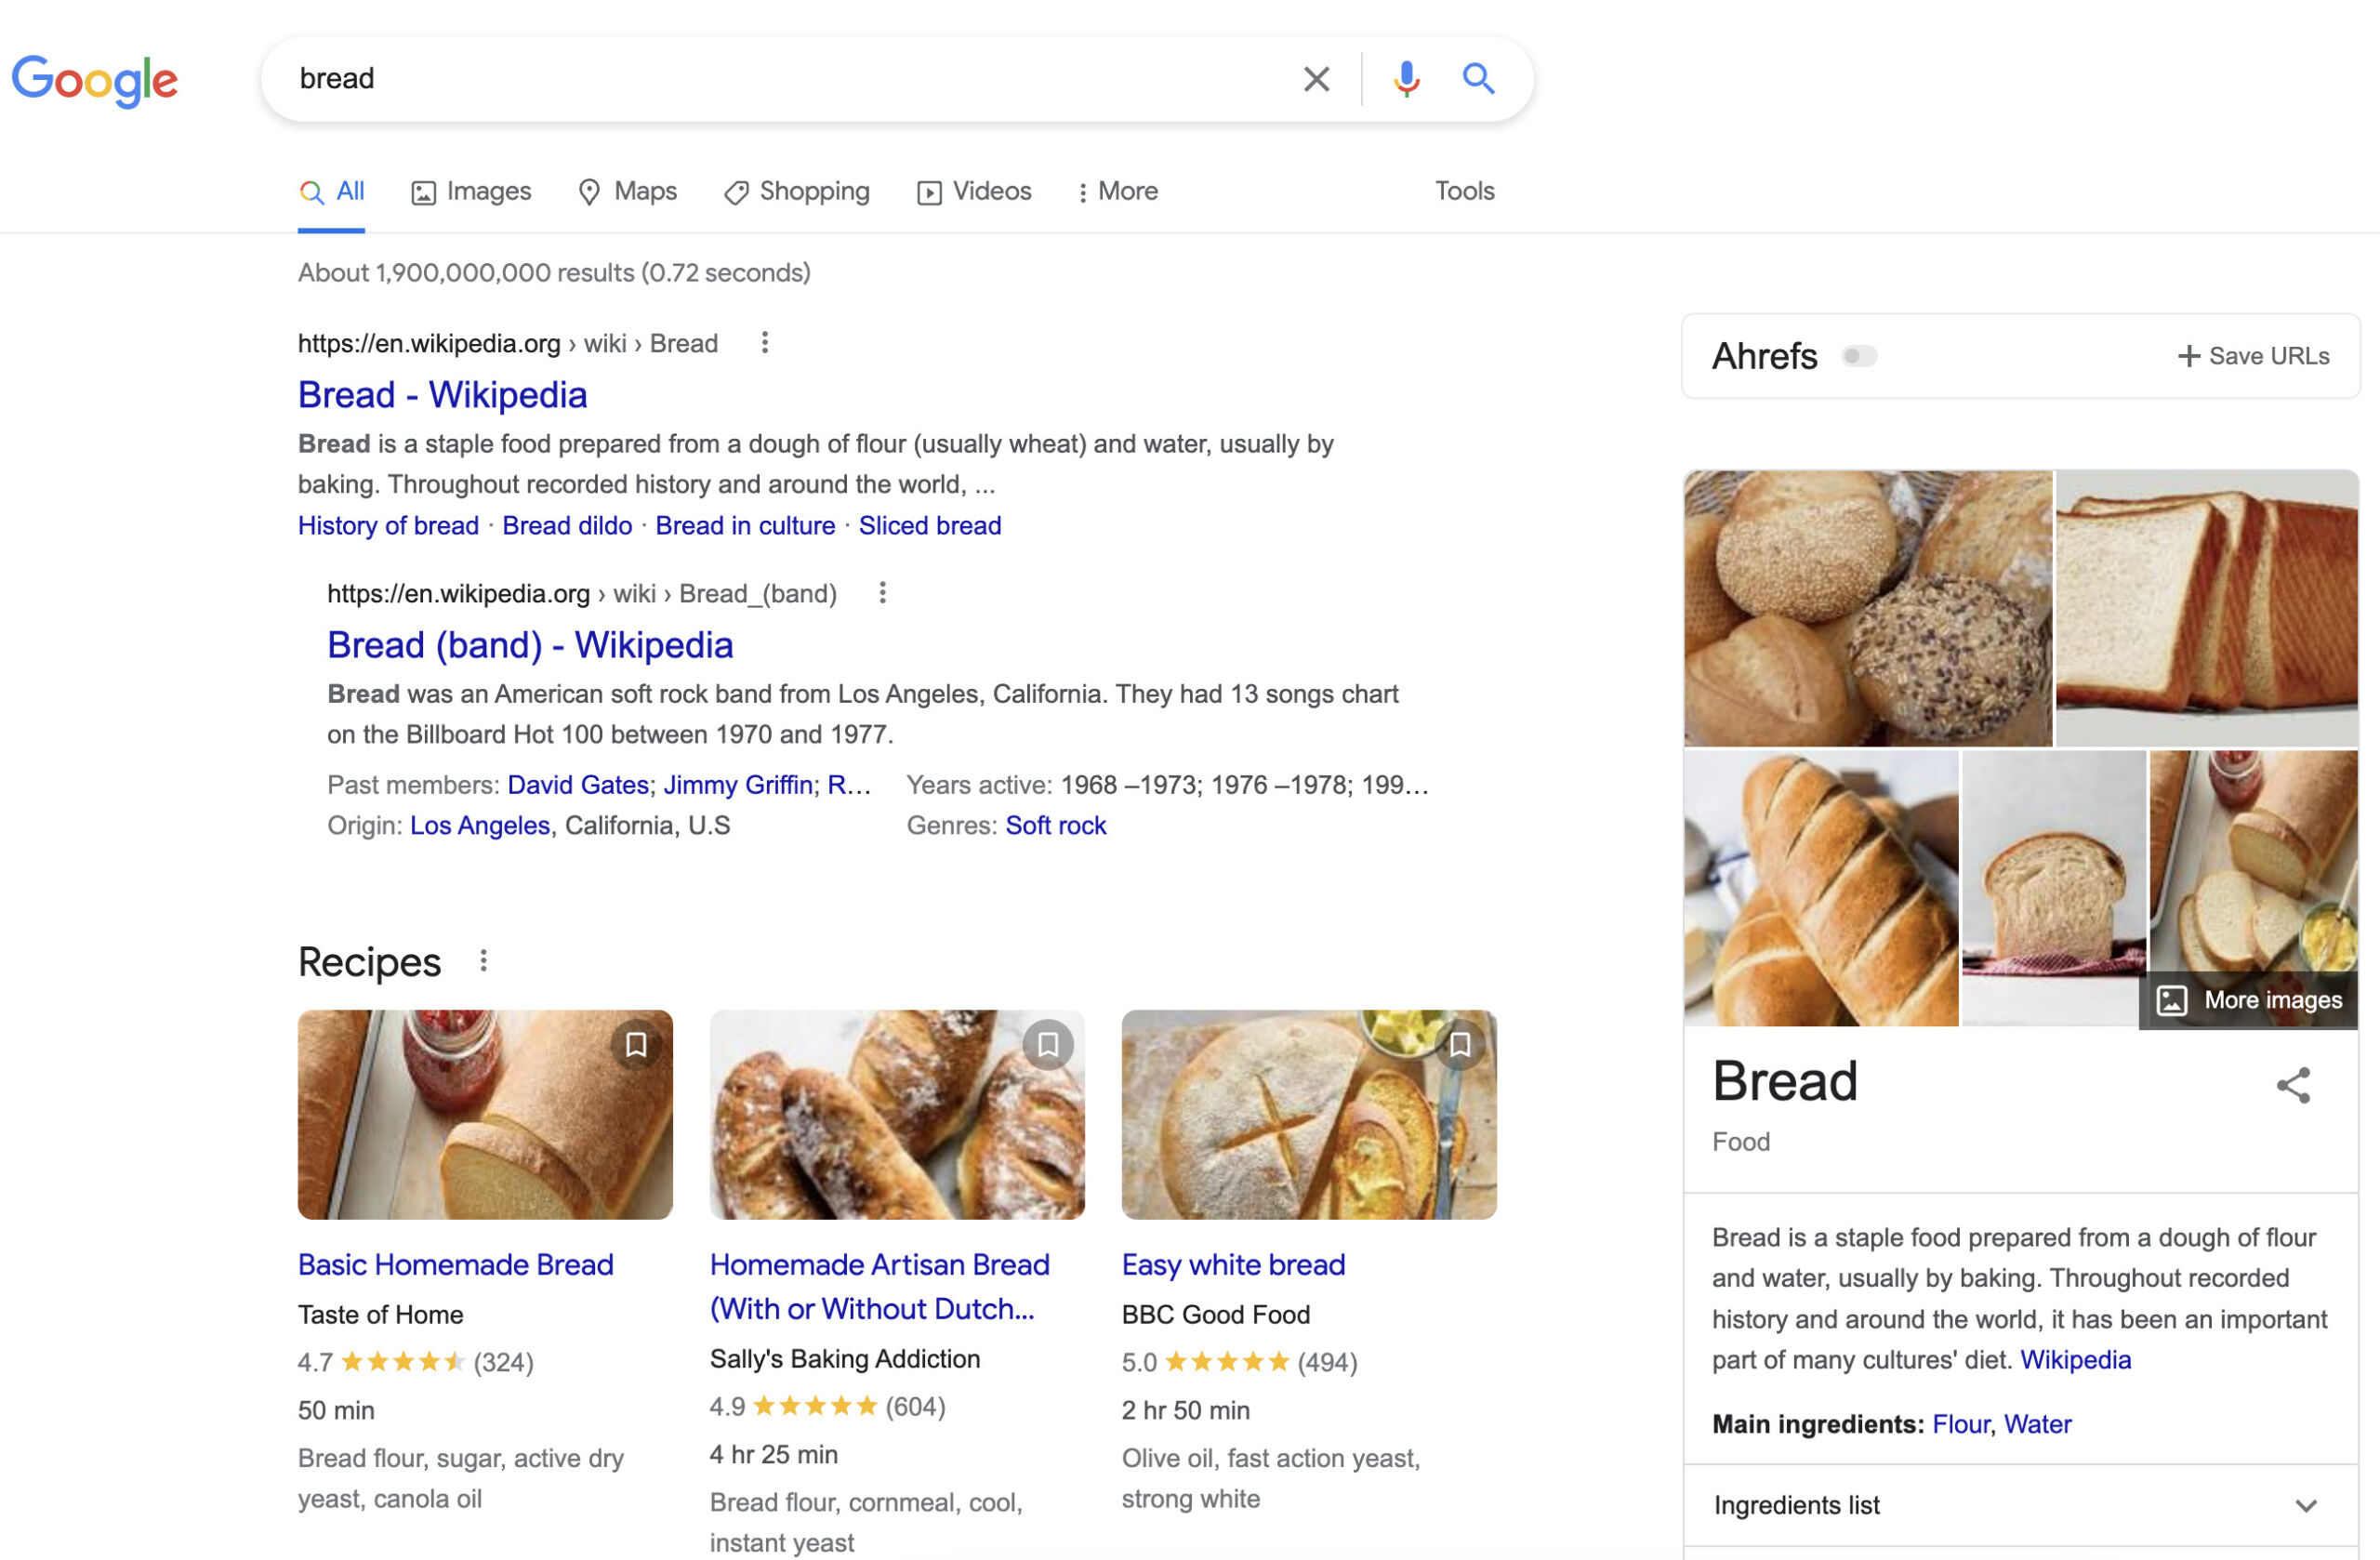Click the More images button
The height and width of the screenshot is (1560, 2380).
(2248, 999)
